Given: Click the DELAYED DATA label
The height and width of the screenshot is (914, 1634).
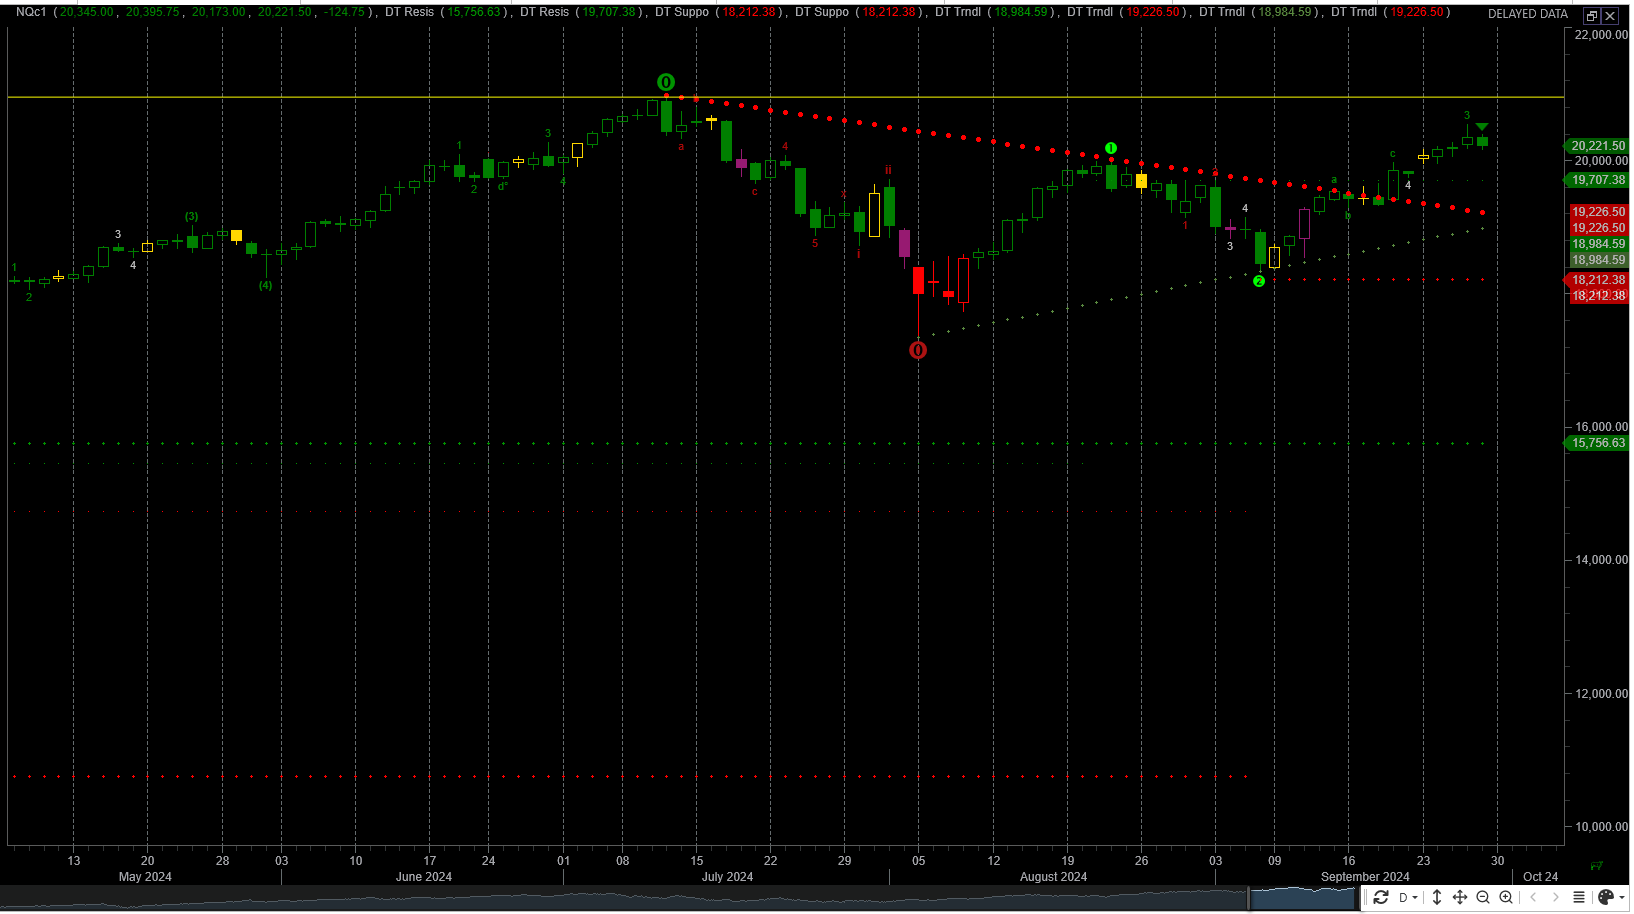Looking at the screenshot, I should (1527, 14).
